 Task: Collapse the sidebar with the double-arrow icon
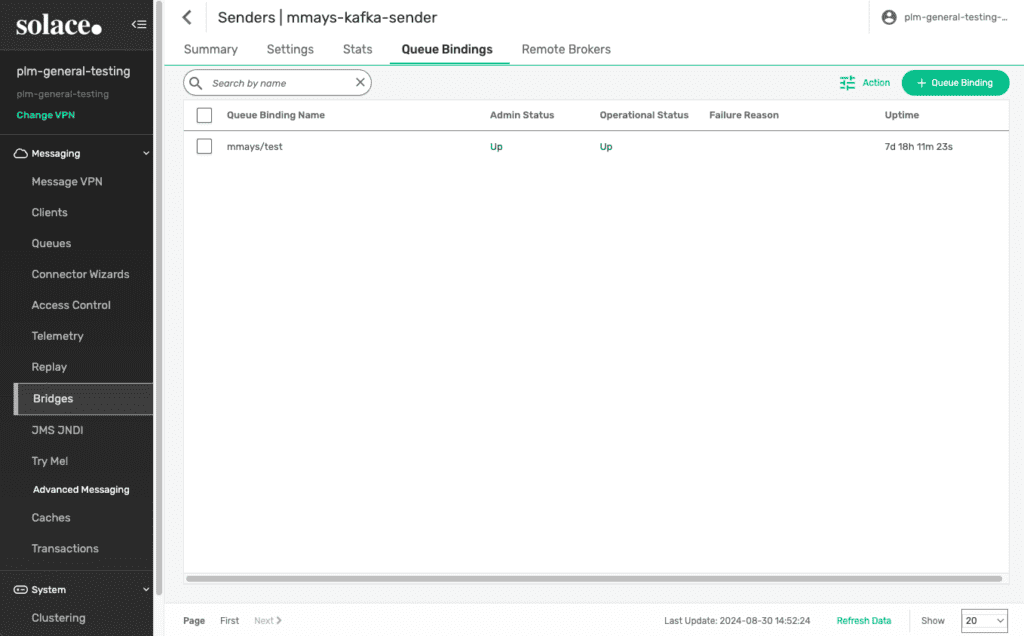coord(139,24)
